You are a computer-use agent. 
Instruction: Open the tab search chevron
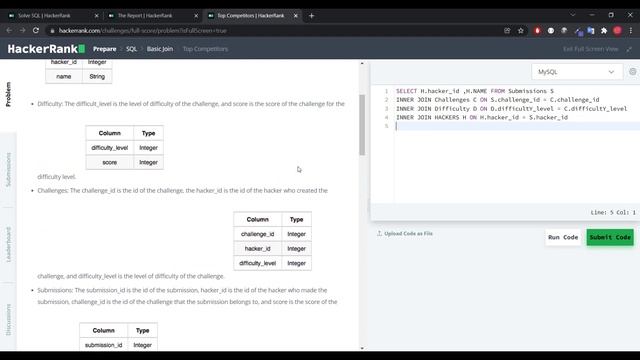click(573, 15)
